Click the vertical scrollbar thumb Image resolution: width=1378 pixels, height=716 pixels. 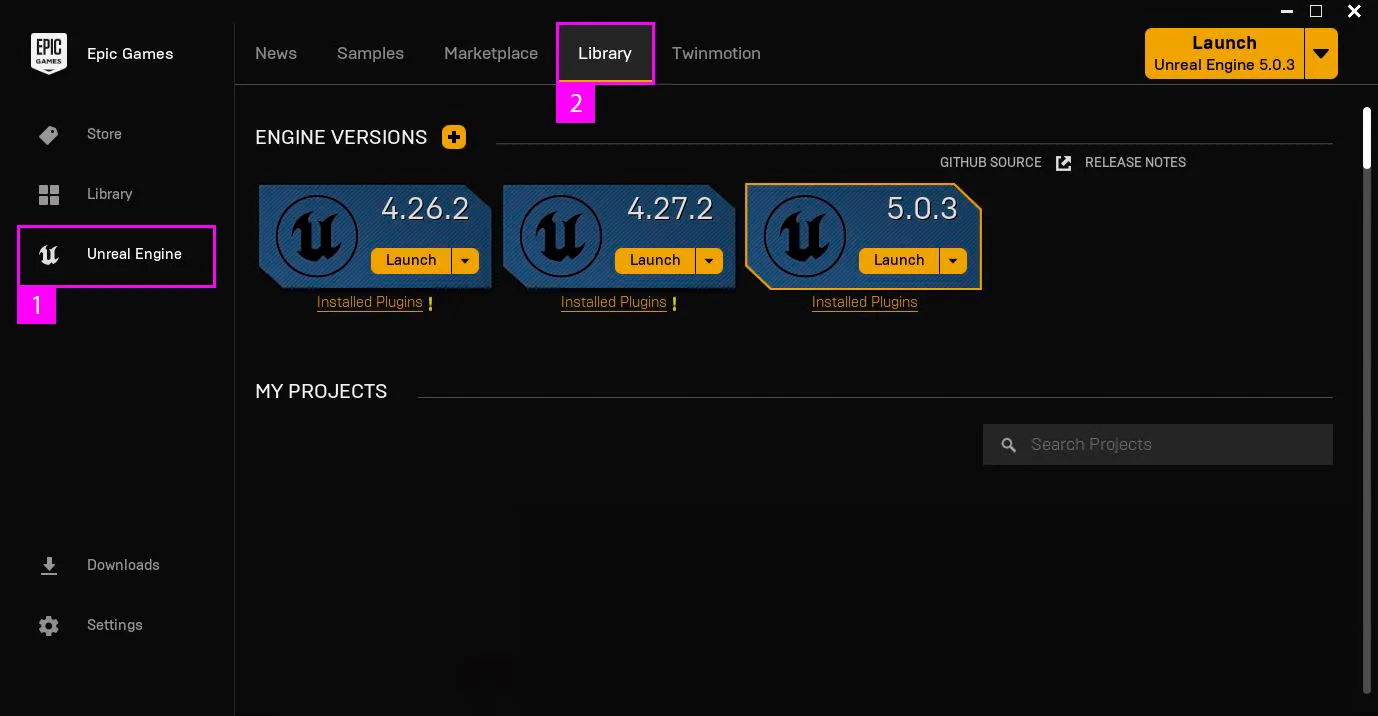pos(1367,138)
